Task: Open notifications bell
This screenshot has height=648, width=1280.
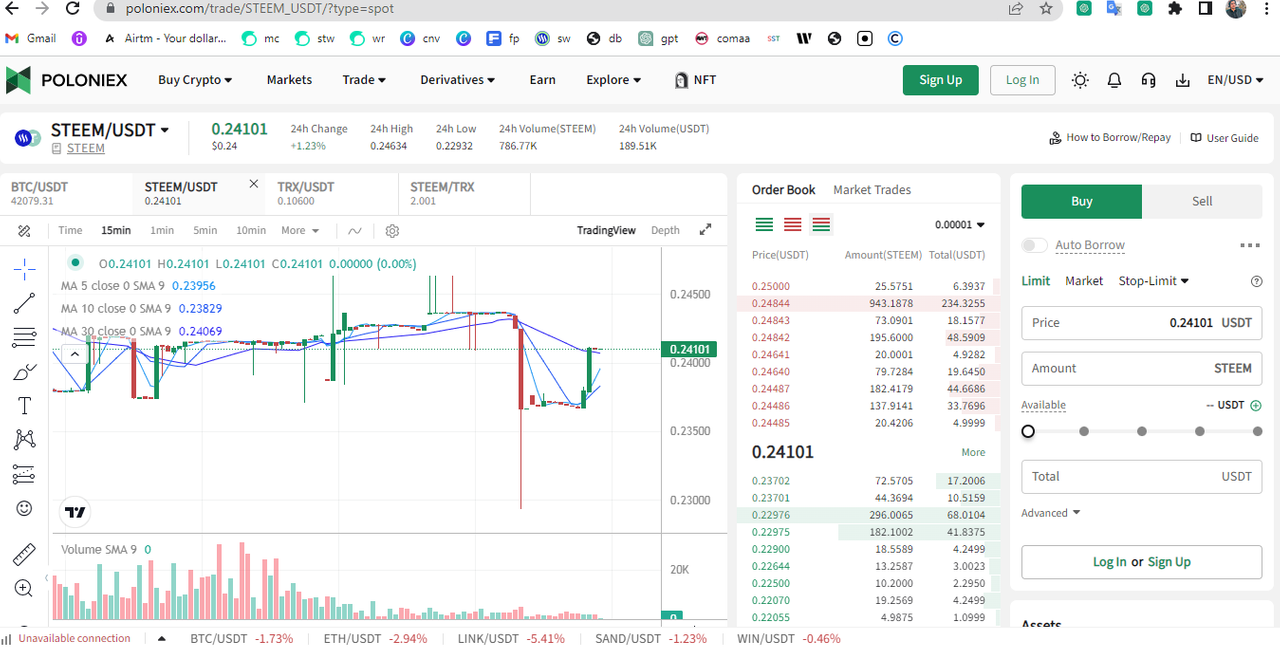Action: tap(1114, 80)
